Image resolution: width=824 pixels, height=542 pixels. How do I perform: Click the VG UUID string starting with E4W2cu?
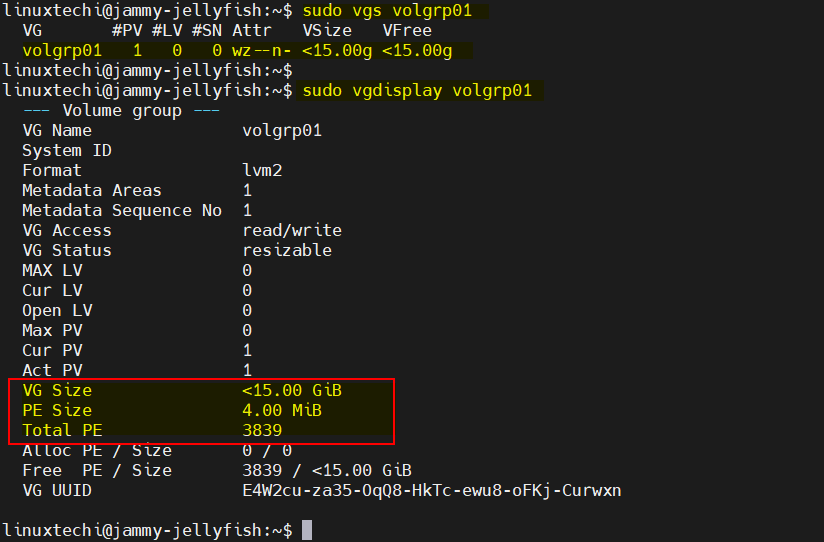(432, 490)
